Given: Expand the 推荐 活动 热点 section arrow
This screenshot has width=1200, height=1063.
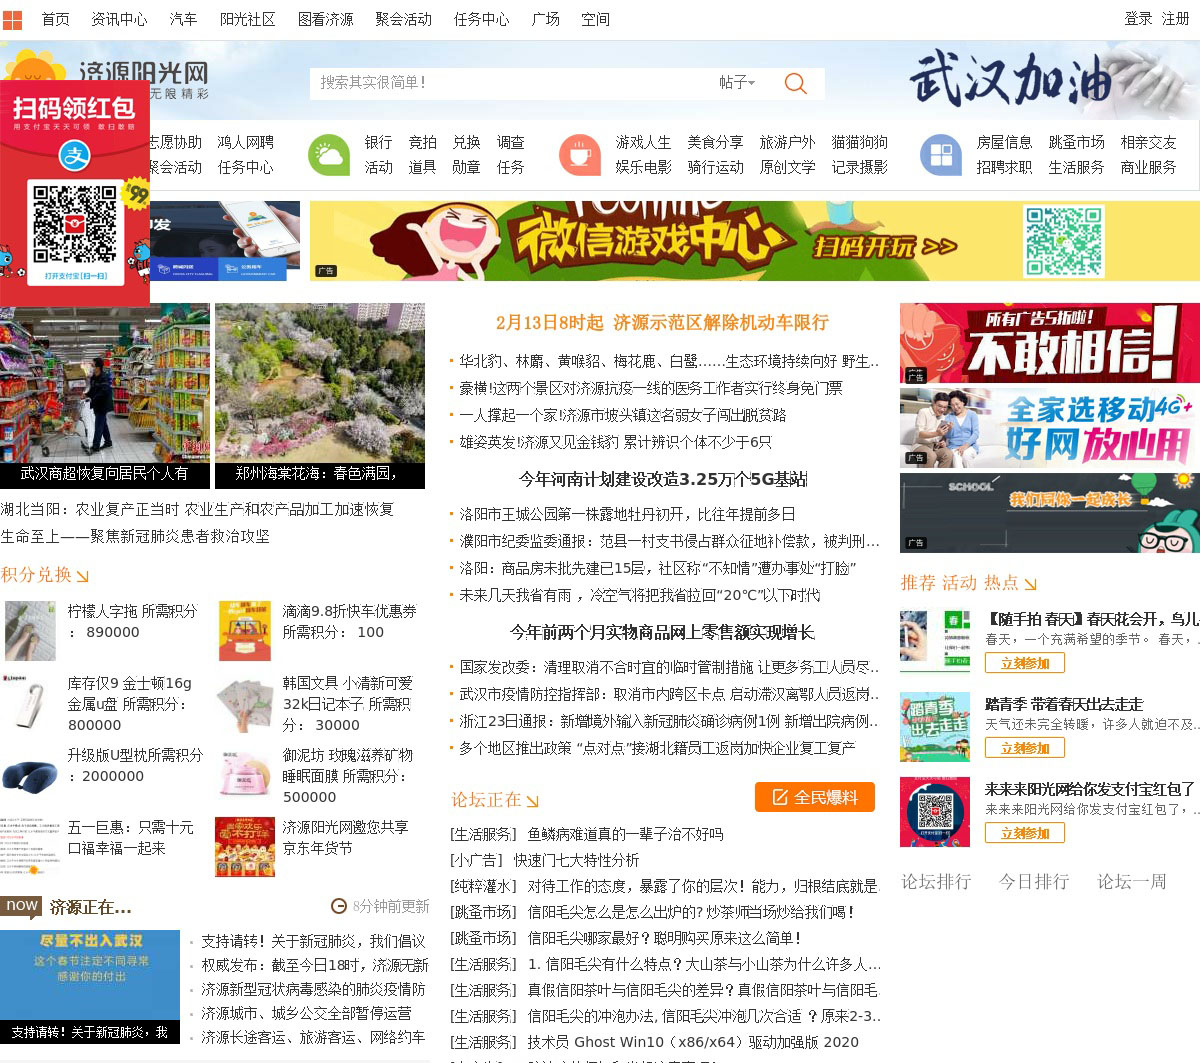Looking at the screenshot, I should 1031,584.
